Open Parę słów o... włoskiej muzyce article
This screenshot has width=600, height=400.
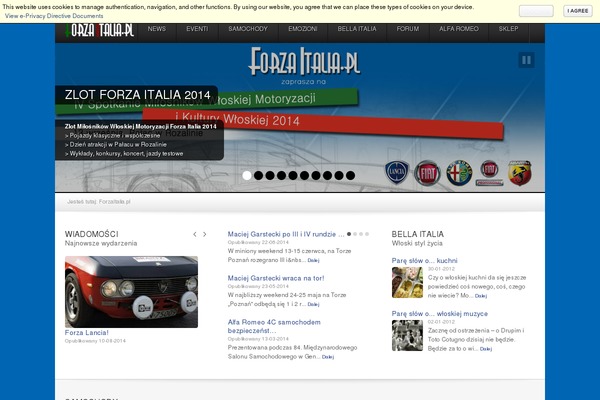(x=440, y=314)
